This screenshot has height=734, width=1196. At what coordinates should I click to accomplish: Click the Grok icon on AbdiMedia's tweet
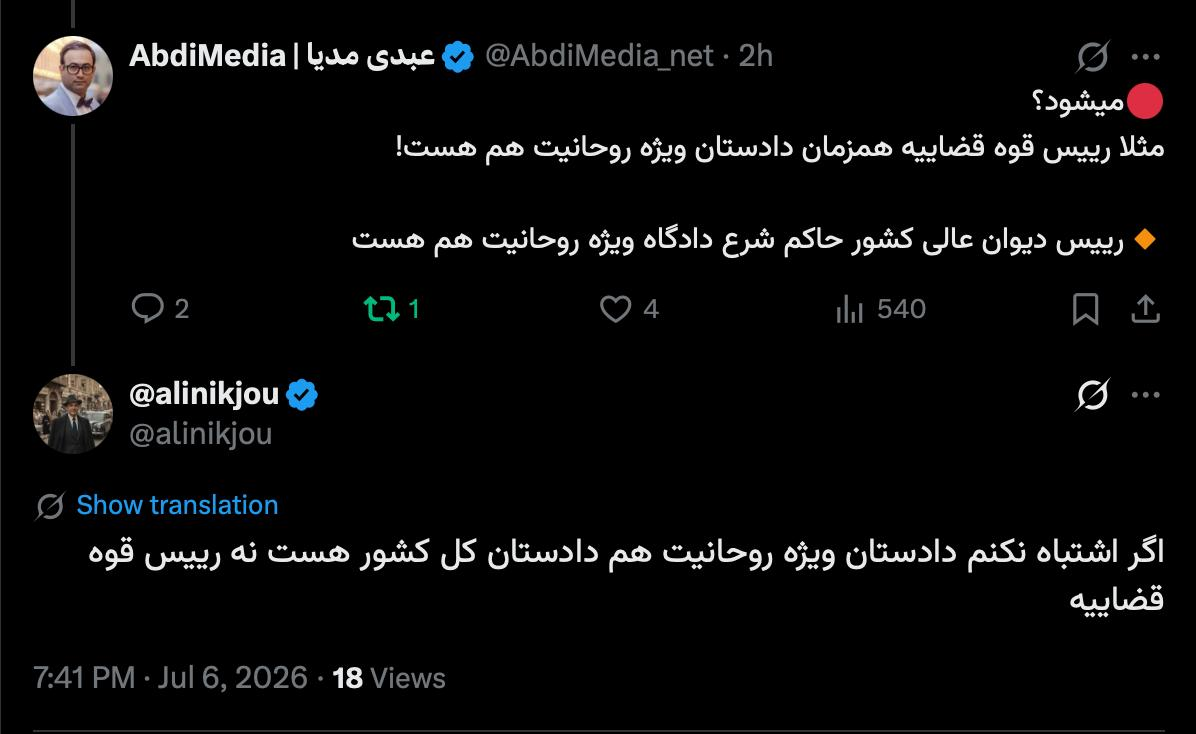click(1092, 56)
